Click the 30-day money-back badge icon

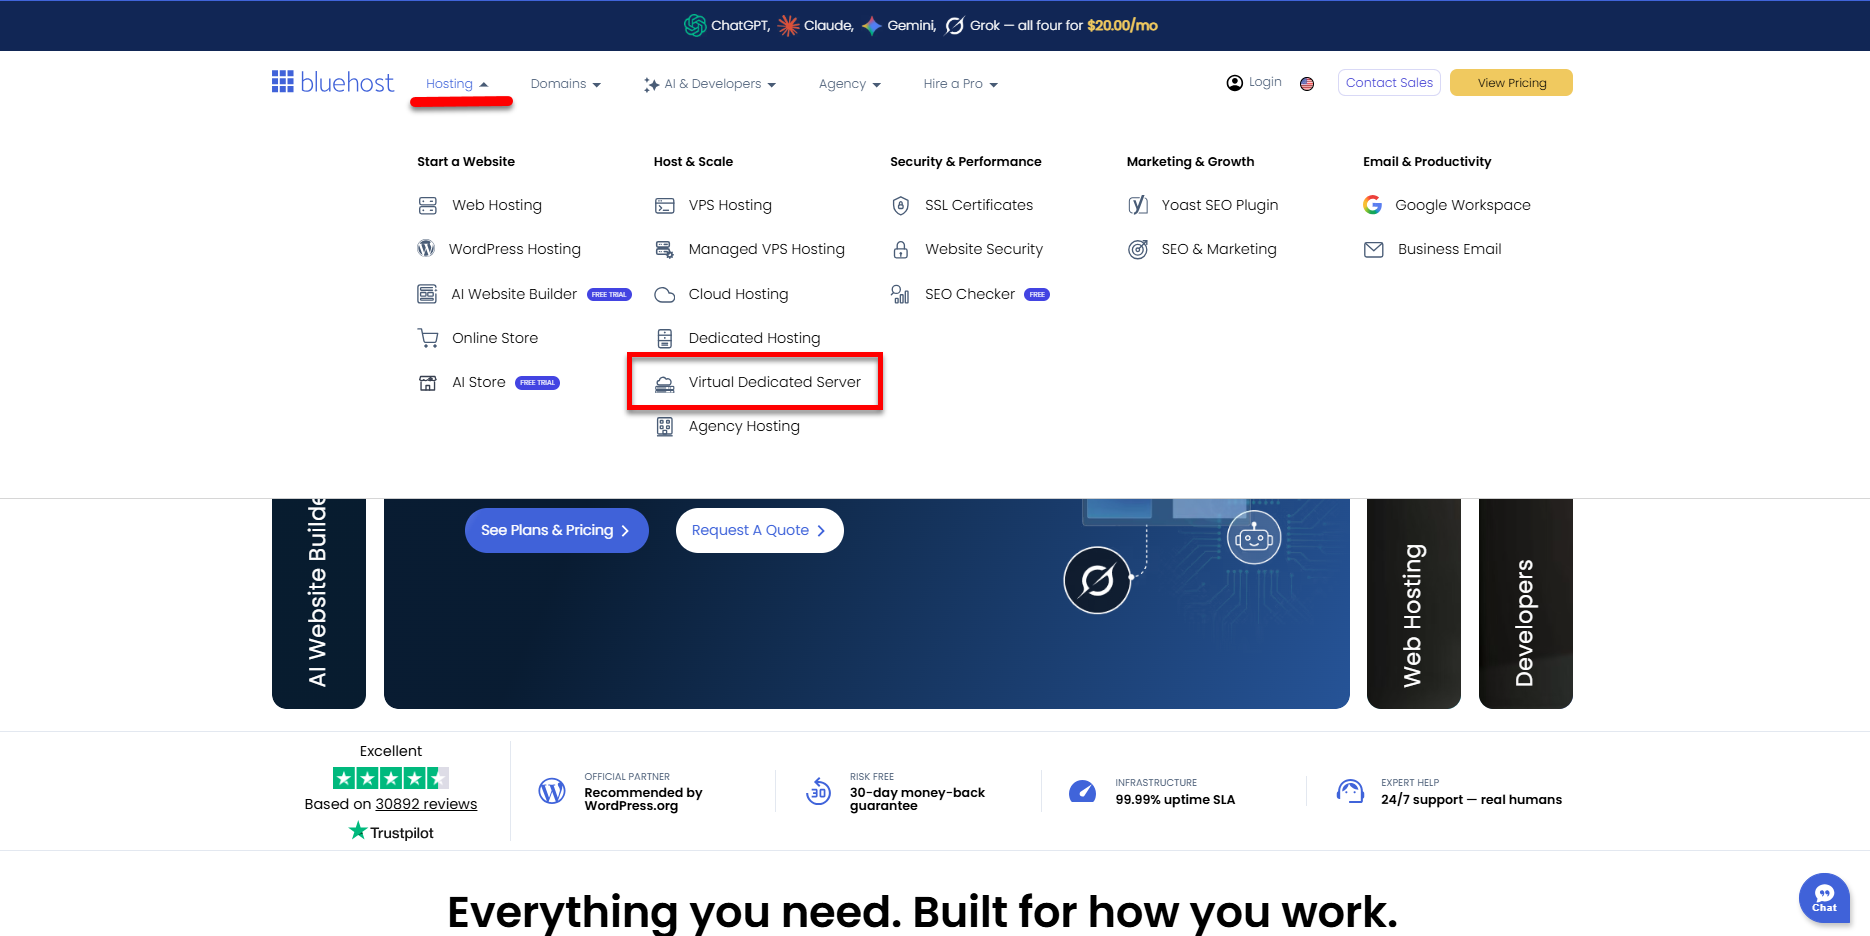pos(819,791)
